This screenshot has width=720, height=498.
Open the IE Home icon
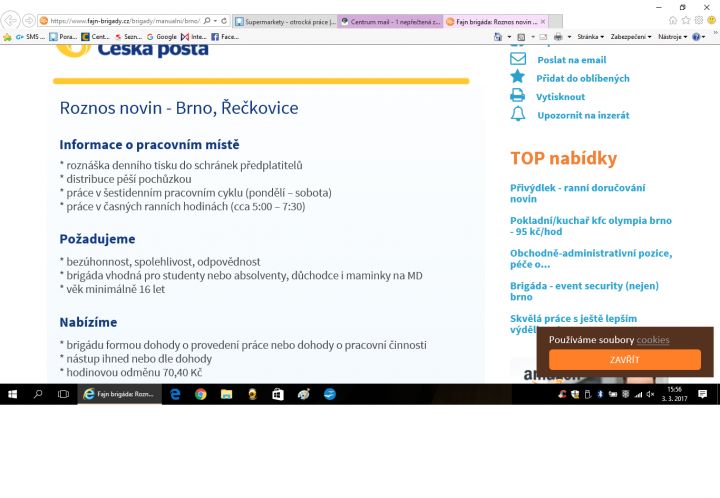[673, 20]
